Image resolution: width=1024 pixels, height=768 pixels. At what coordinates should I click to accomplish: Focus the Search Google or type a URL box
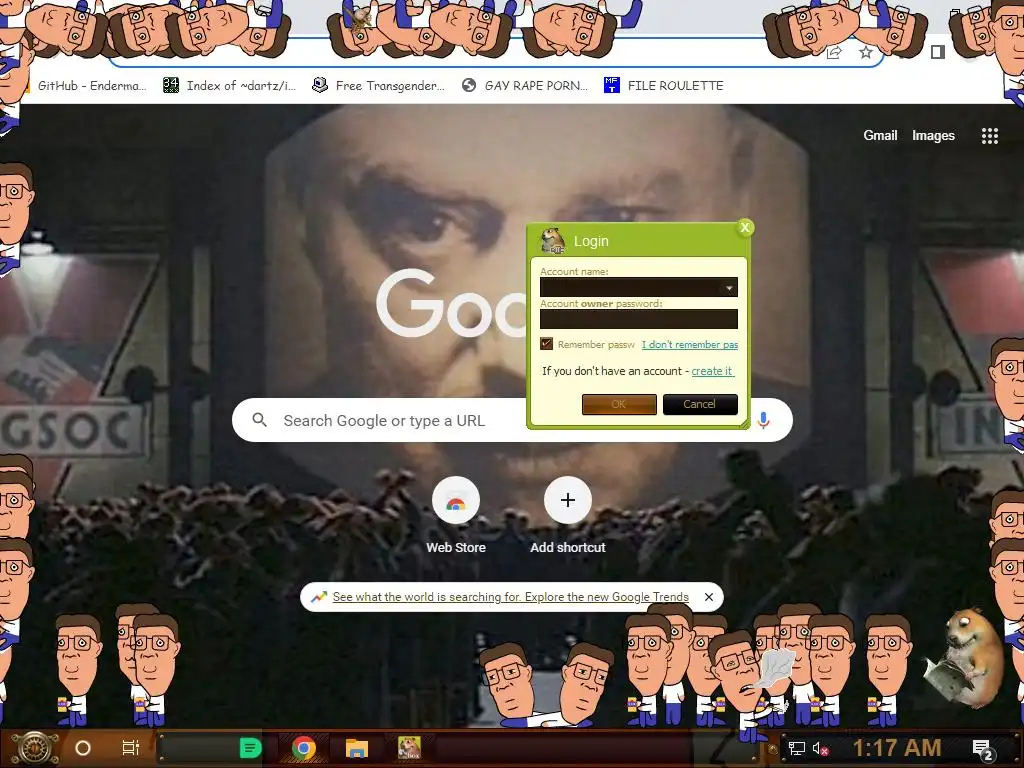tap(512, 420)
